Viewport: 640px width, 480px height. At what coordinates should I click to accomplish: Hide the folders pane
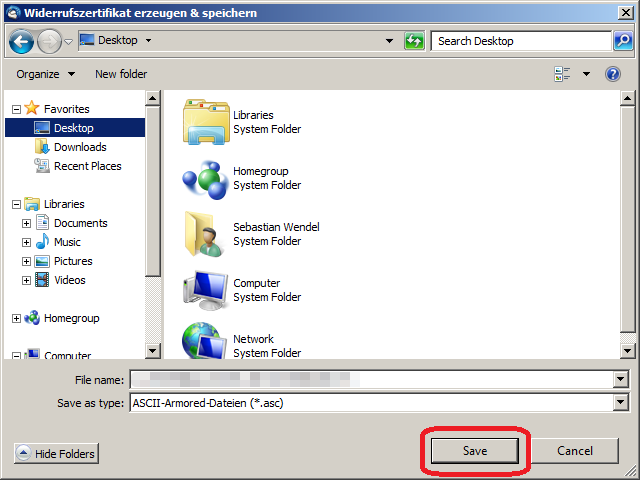point(57,454)
